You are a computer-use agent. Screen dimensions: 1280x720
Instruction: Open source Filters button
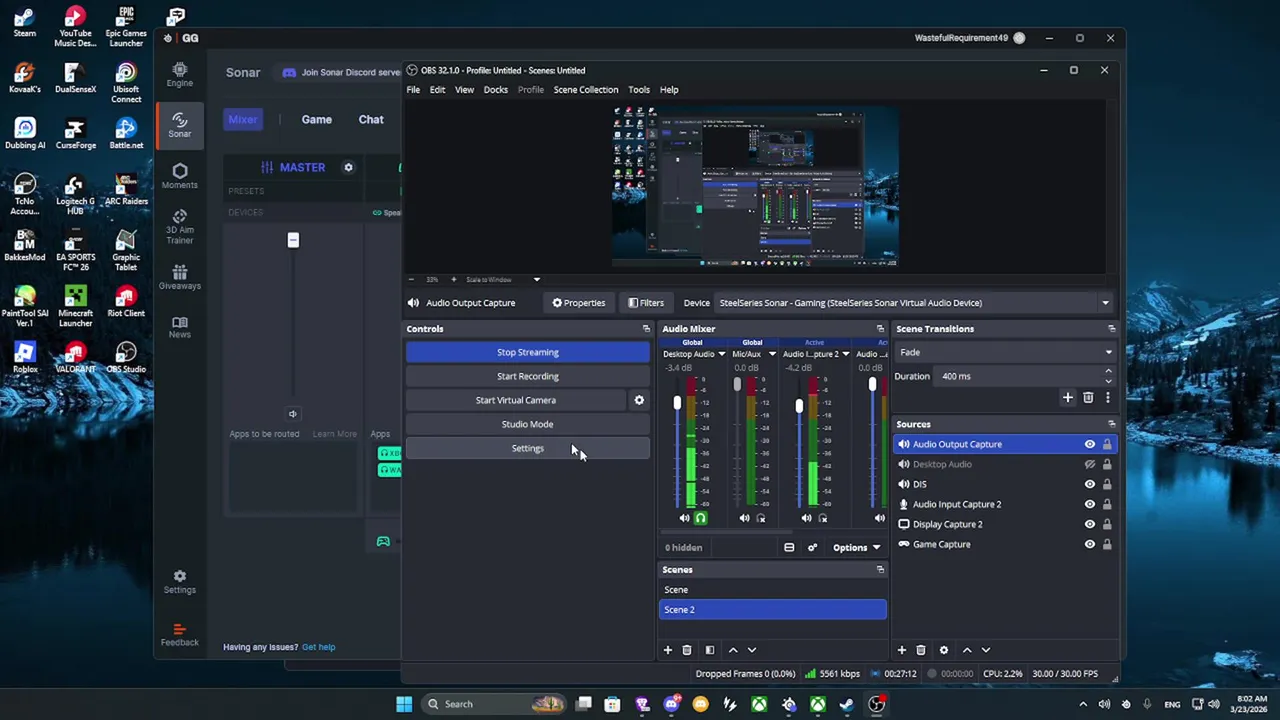[x=645, y=303]
